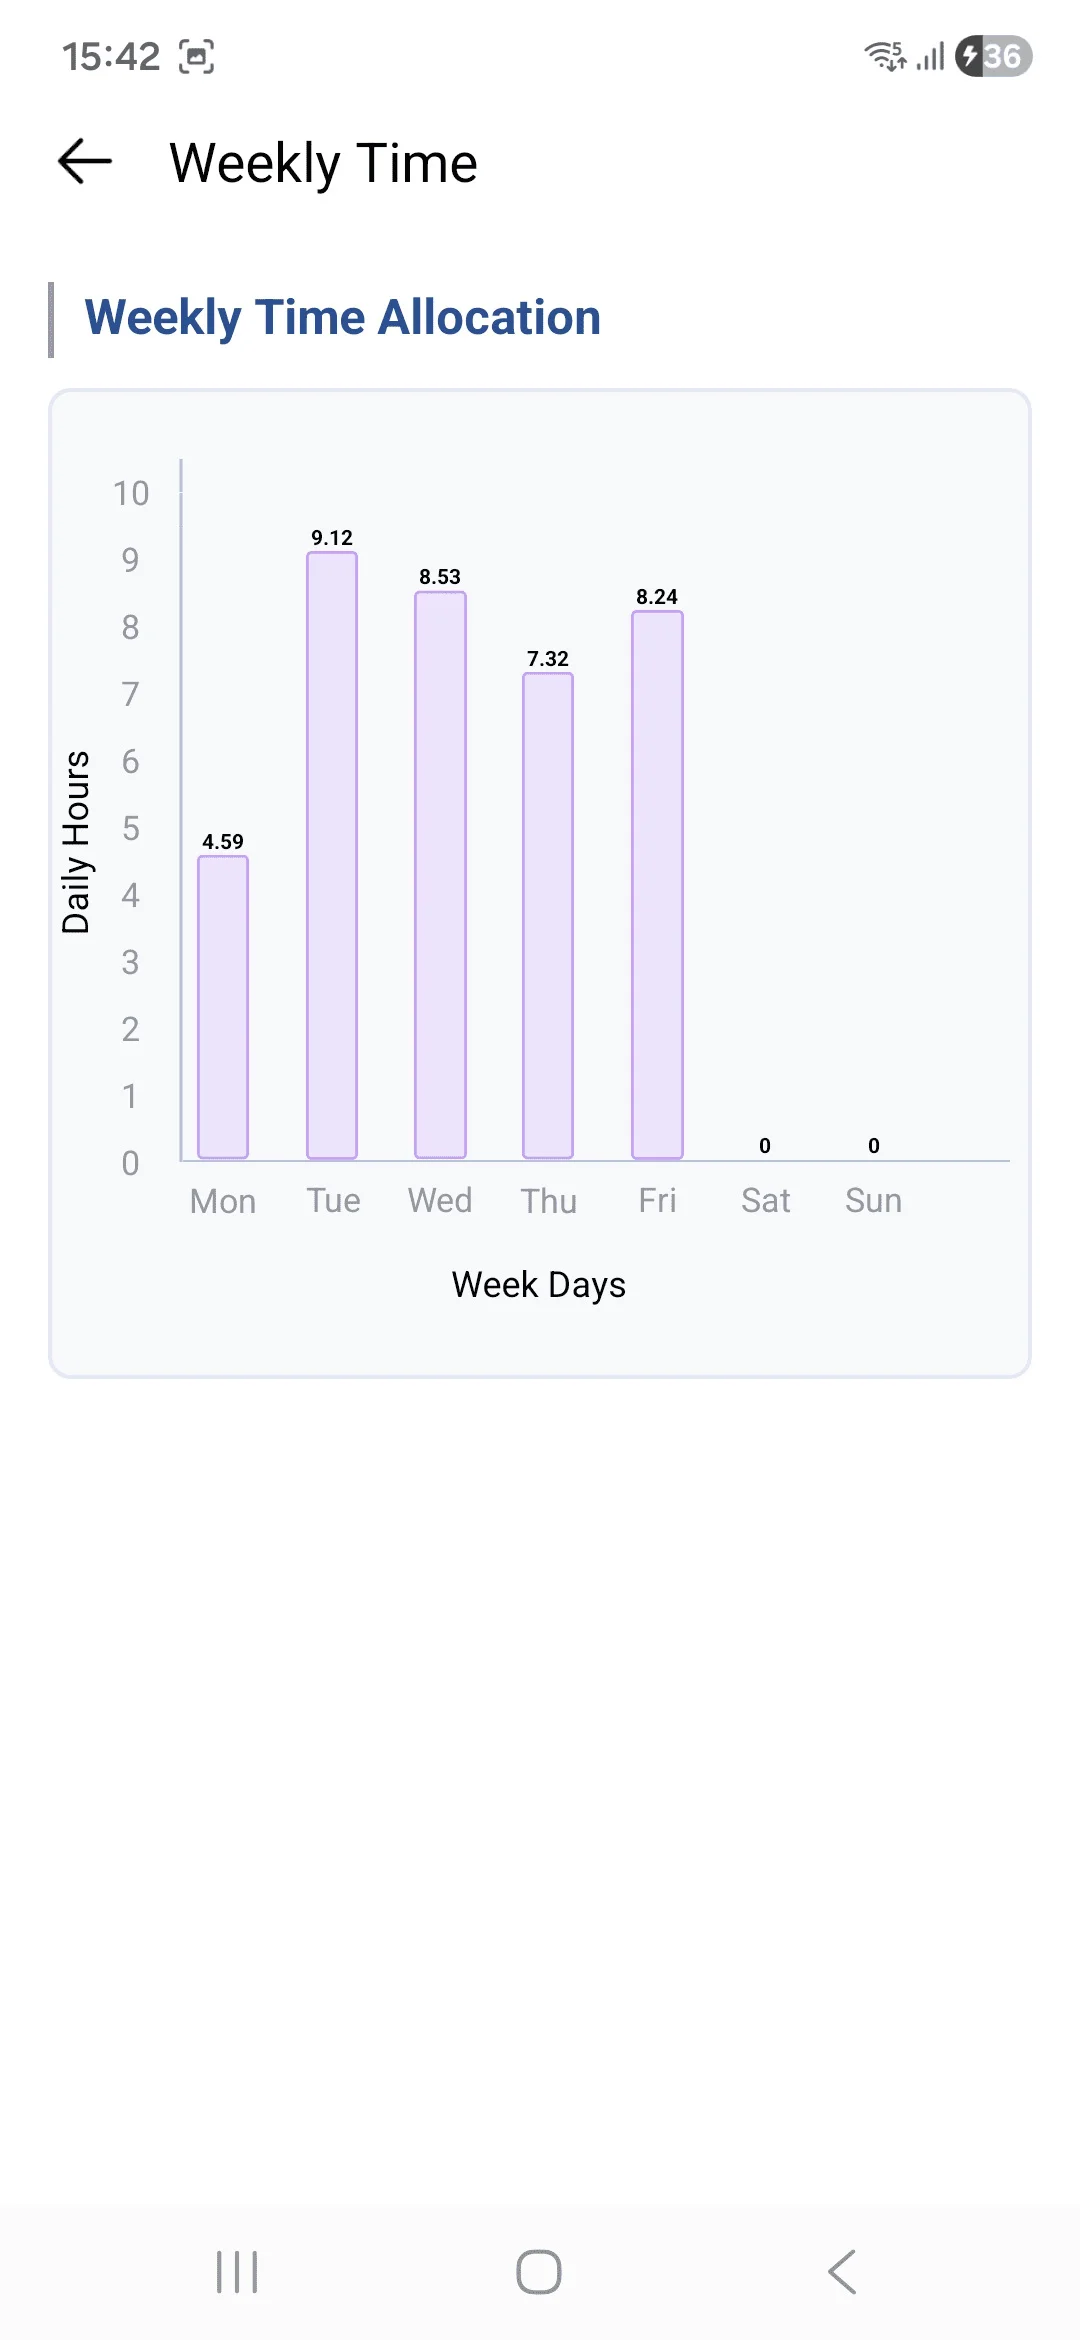
Task: Tap the Daily Hours axis label
Action: coord(76,841)
